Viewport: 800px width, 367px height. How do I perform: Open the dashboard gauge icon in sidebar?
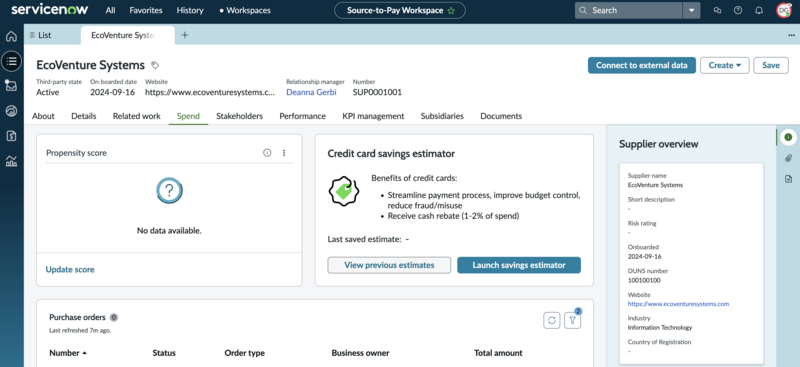tap(11, 111)
